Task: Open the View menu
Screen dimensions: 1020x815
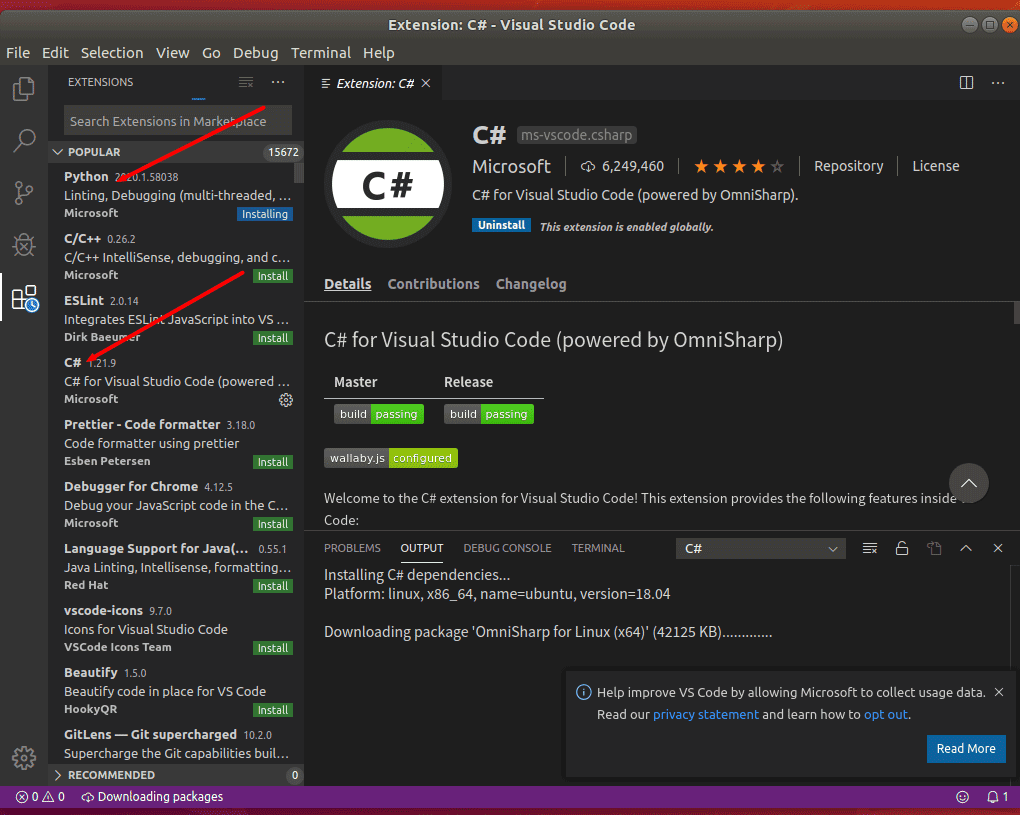Action: point(172,53)
